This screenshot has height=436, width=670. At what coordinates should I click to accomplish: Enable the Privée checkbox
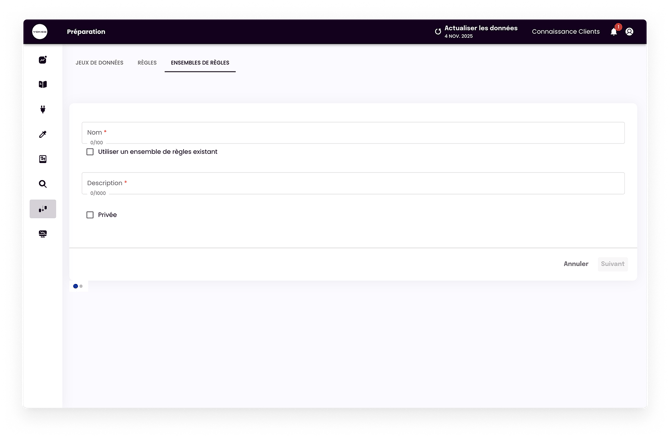pyautogui.click(x=90, y=215)
